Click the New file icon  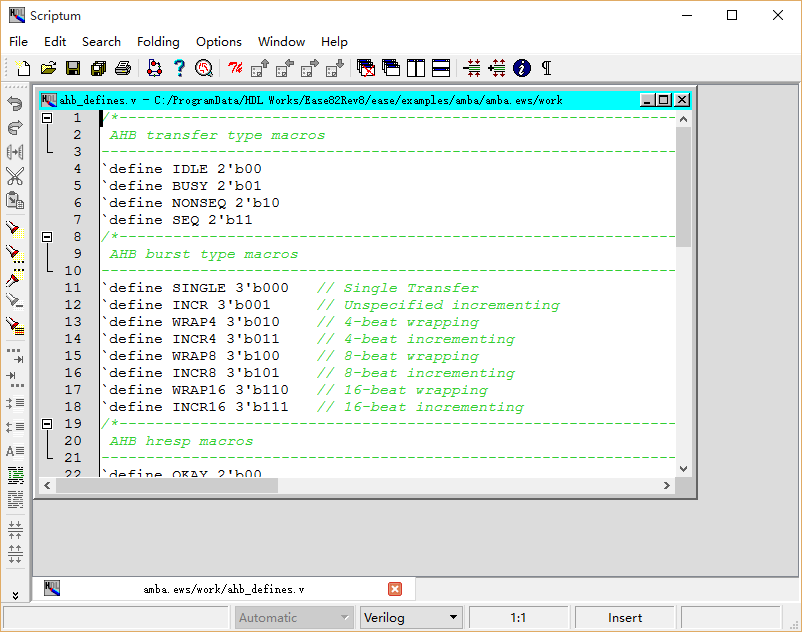22,68
